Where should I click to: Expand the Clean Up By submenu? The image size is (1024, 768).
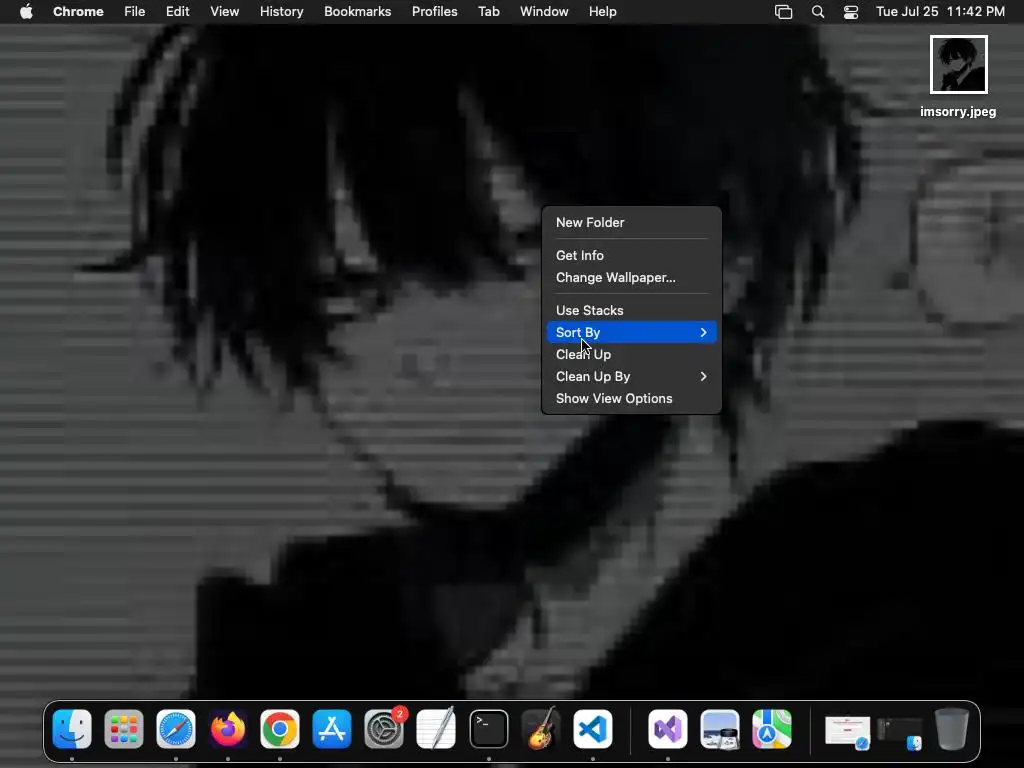click(x=632, y=377)
